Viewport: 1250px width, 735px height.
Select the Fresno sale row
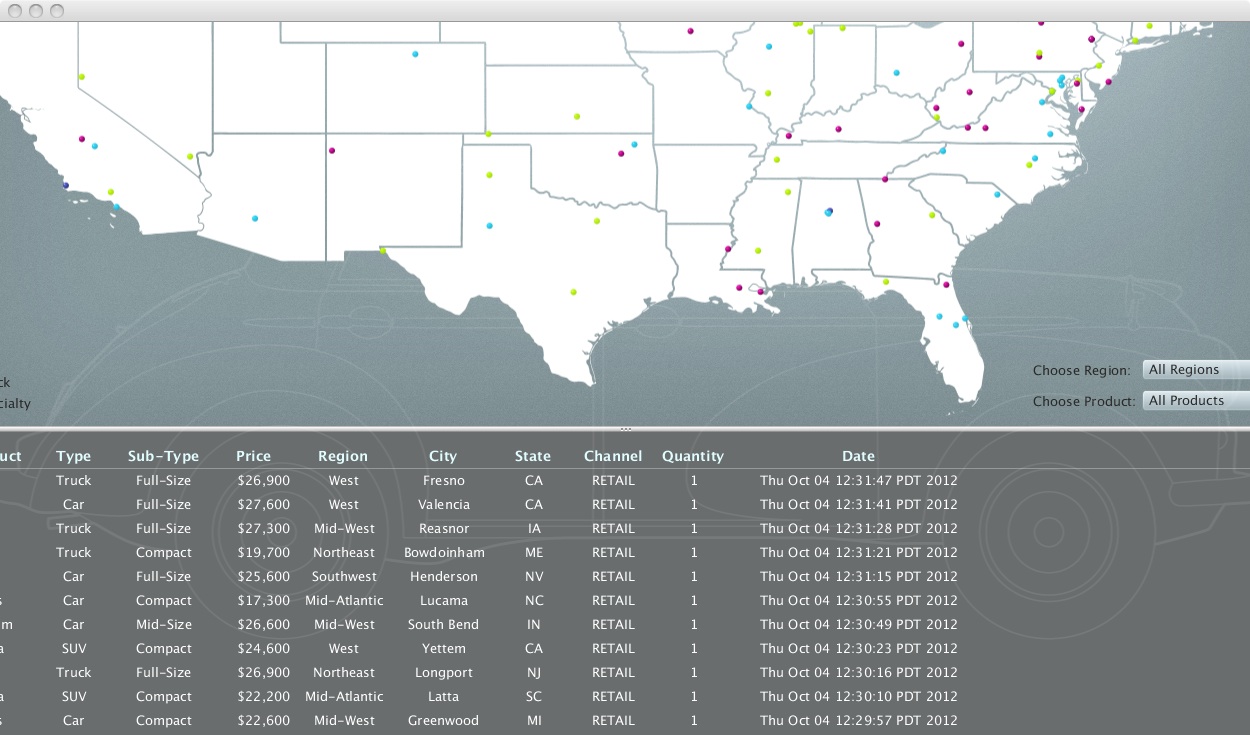point(443,481)
